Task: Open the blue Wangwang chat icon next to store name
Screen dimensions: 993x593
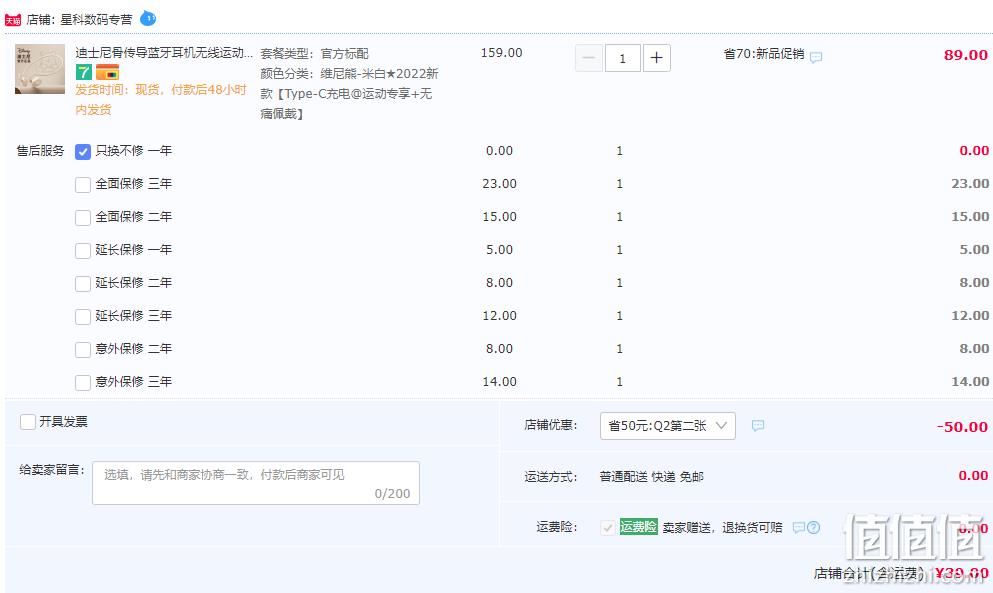Action: click(x=148, y=18)
